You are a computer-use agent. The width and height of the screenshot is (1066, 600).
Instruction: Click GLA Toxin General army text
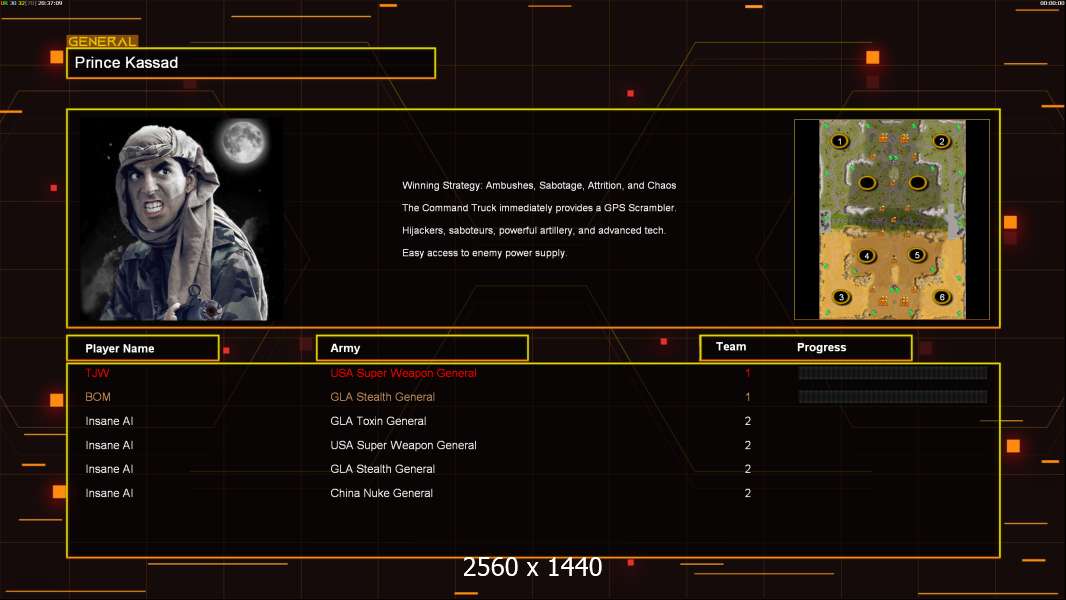[x=378, y=421]
